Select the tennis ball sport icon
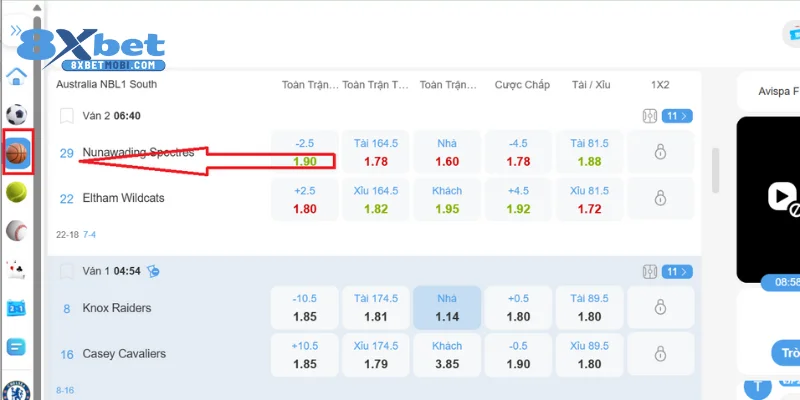Image resolution: width=800 pixels, height=400 pixels. (x=16, y=192)
